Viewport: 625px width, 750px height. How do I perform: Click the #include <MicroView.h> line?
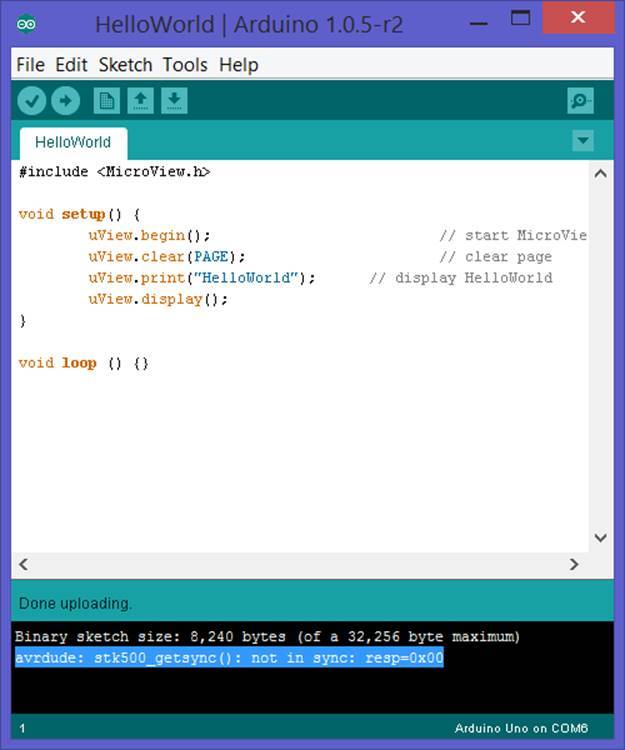[x=114, y=172]
